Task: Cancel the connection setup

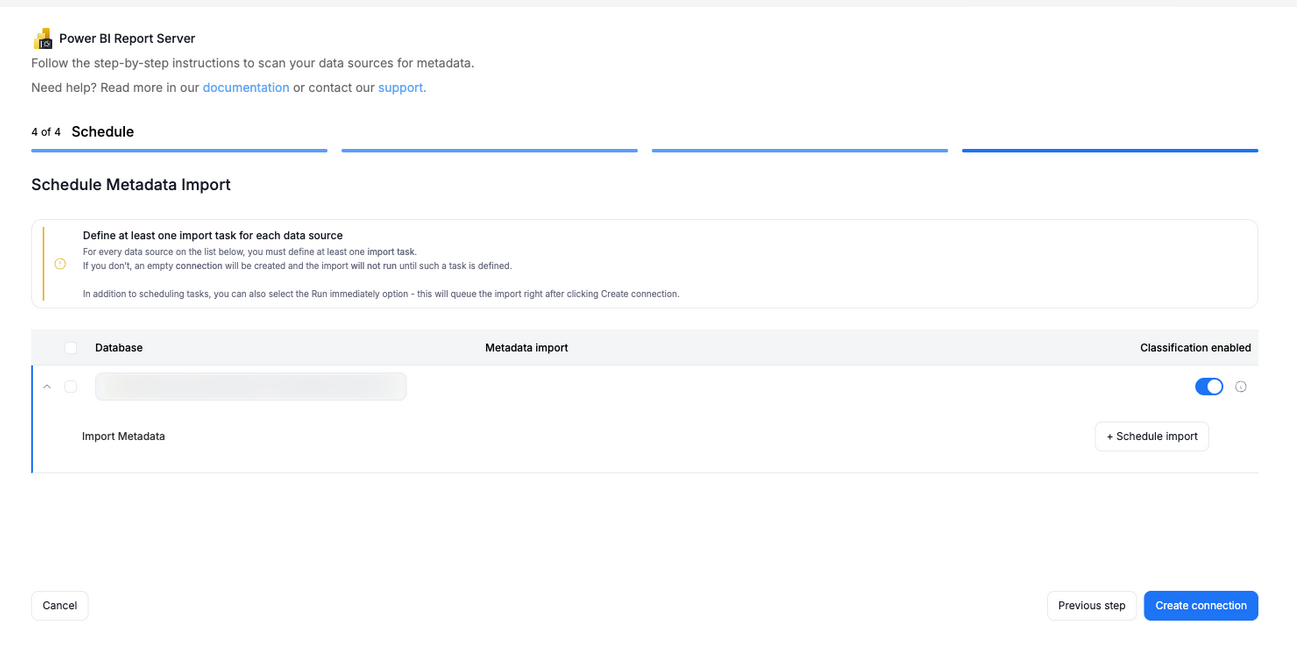Action: (60, 606)
